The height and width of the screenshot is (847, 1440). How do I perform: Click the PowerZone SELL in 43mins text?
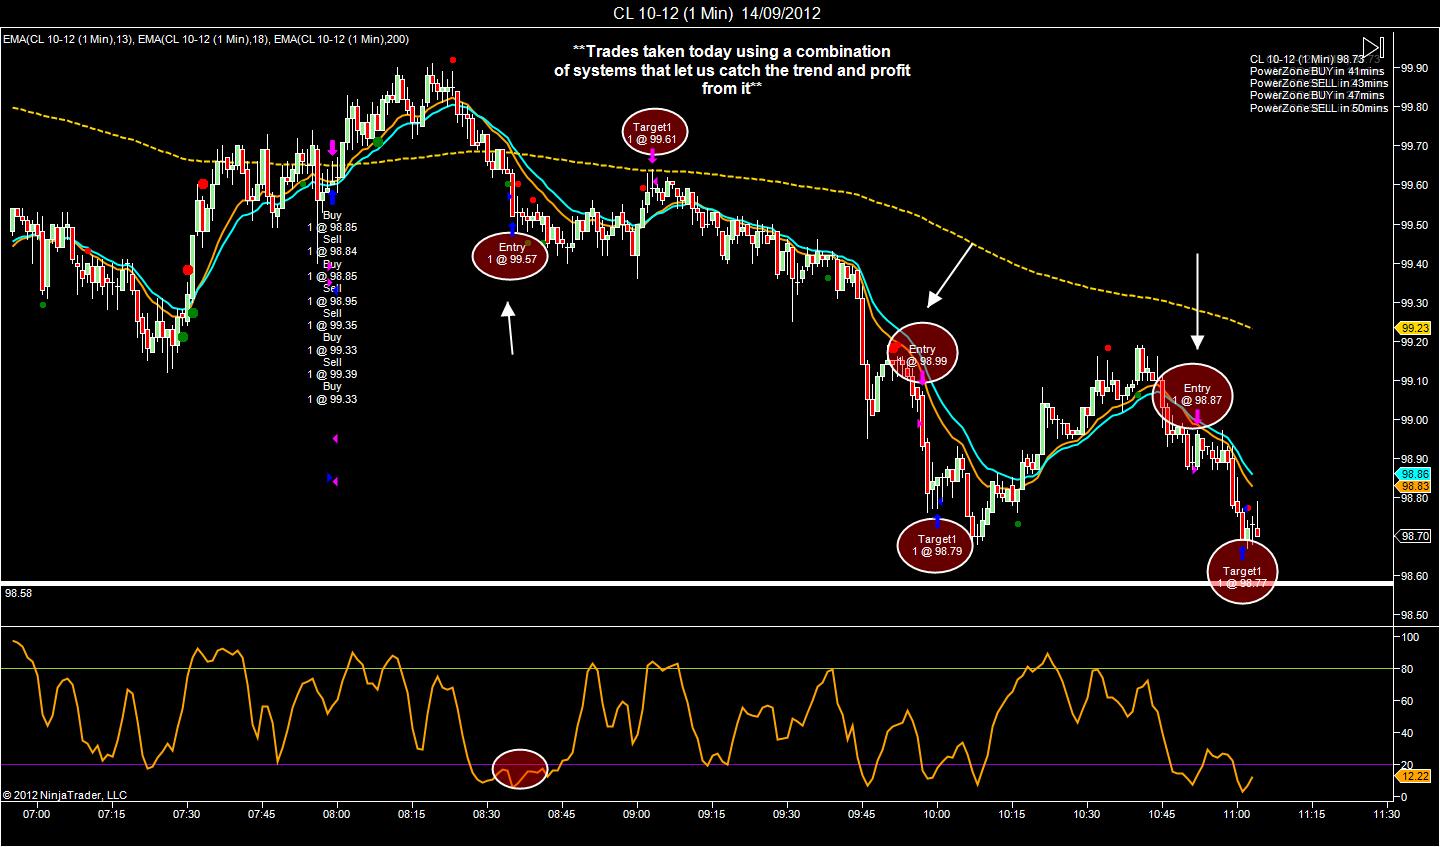[x=1318, y=84]
